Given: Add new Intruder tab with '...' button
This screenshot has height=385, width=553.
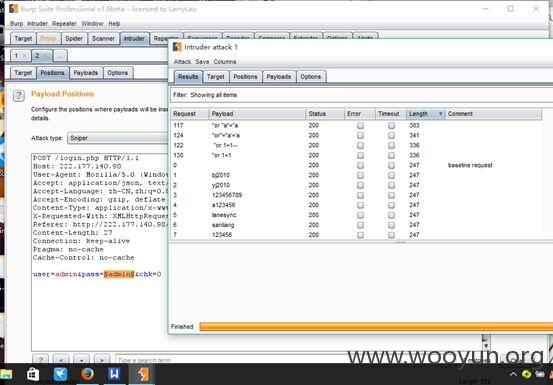Looking at the screenshot, I should [60, 56].
